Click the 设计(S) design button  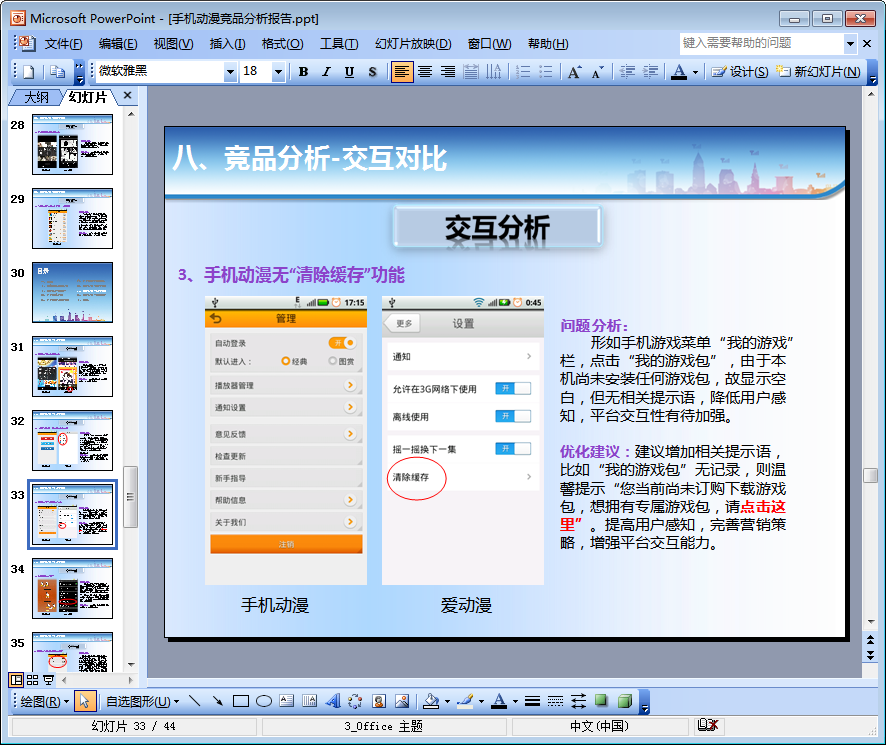click(x=739, y=72)
